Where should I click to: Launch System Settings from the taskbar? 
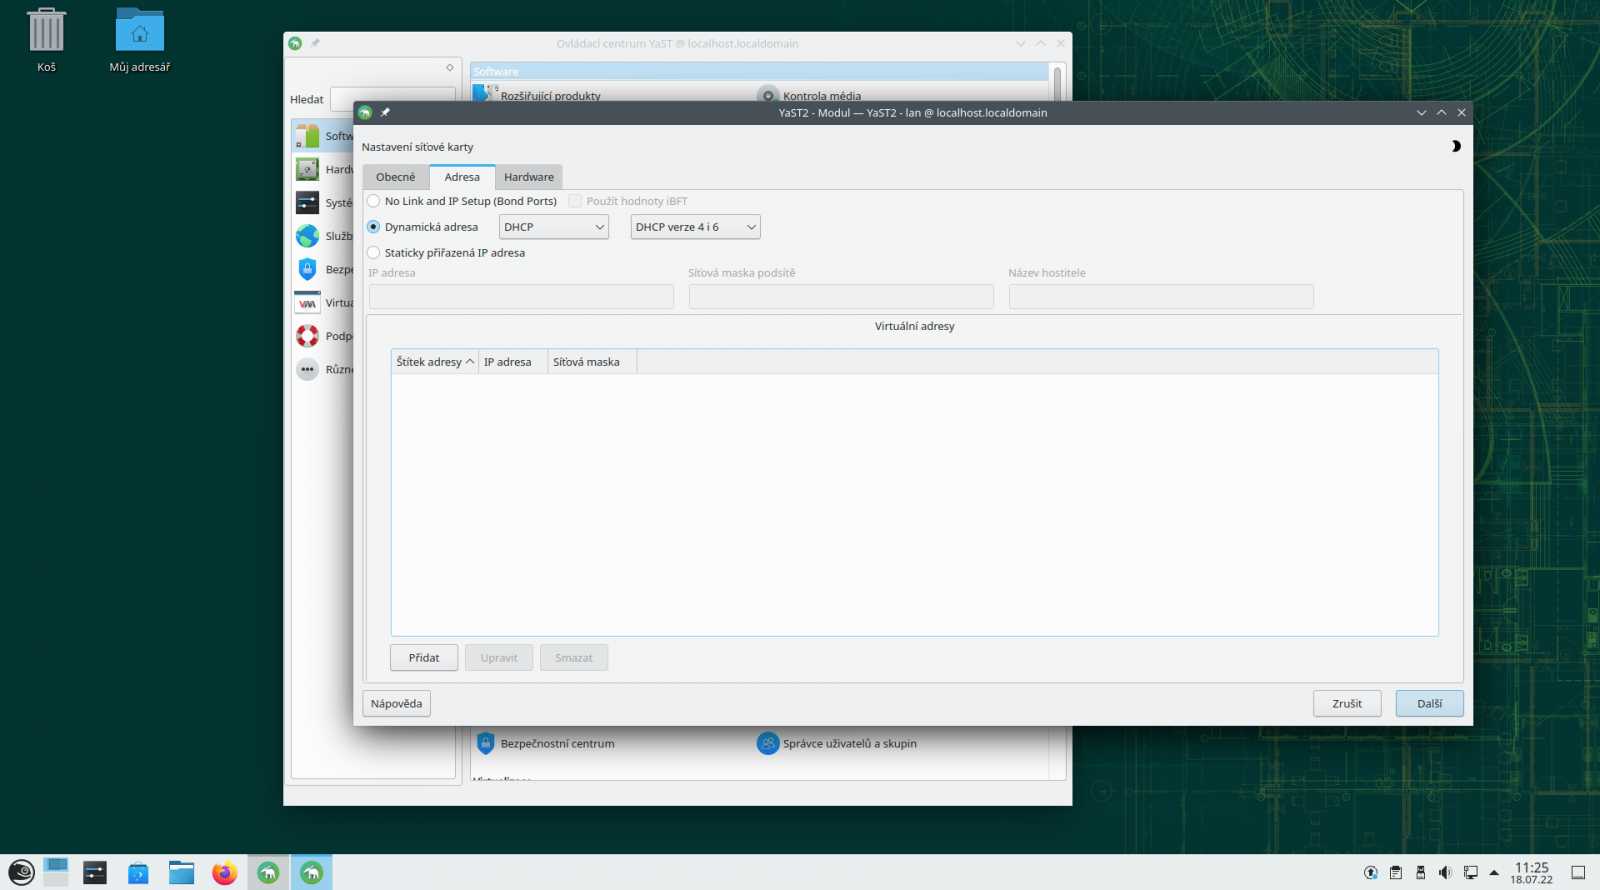(95, 873)
